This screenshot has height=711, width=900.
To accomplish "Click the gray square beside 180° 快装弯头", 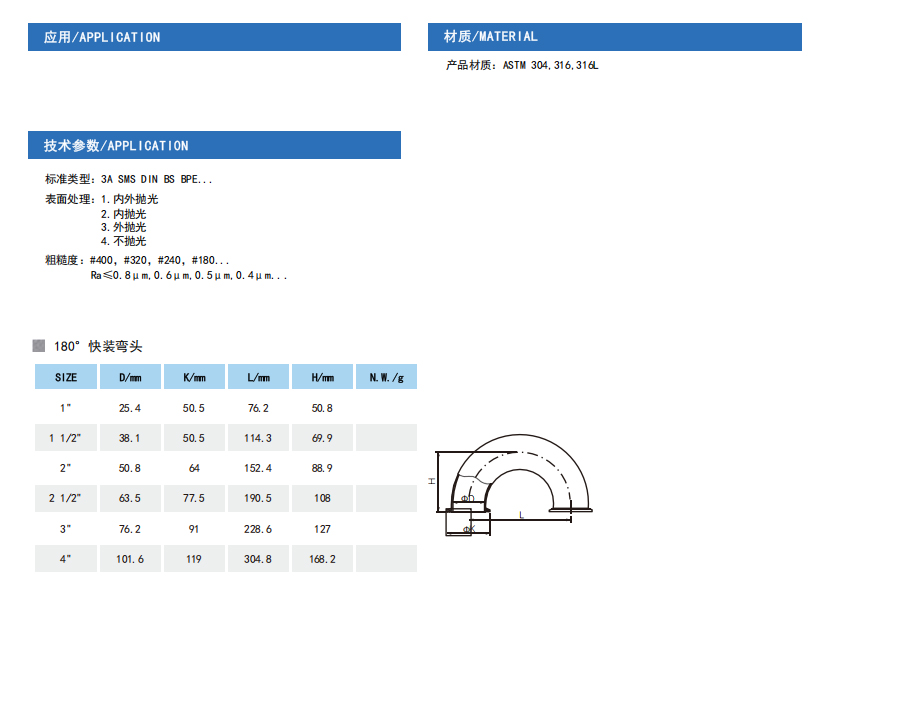I will point(38,345).
